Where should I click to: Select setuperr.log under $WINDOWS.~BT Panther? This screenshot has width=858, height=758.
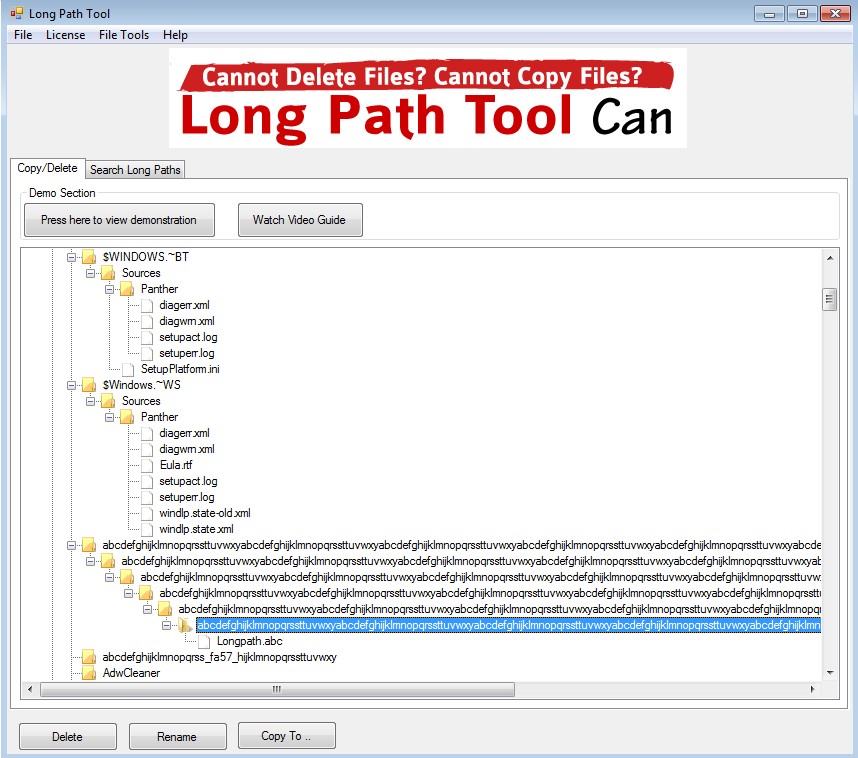pyautogui.click(x=187, y=353)
